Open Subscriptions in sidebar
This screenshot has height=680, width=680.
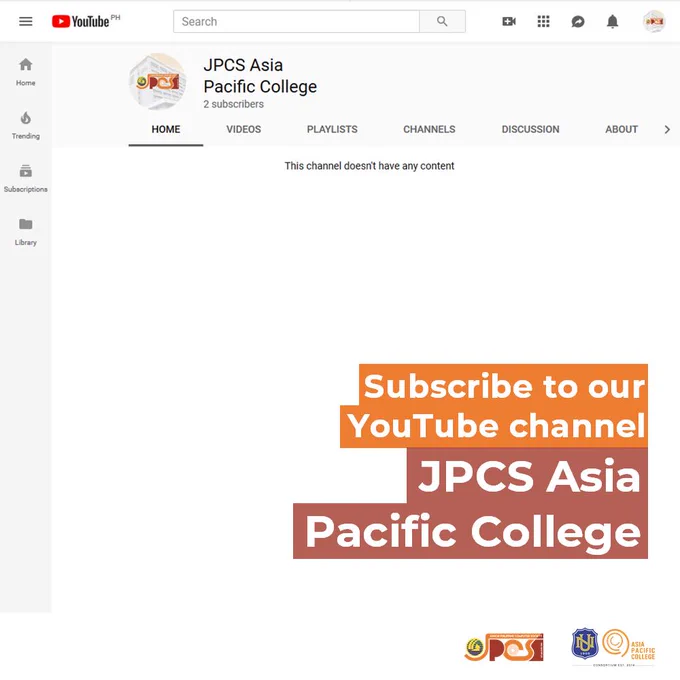(26, 179)
